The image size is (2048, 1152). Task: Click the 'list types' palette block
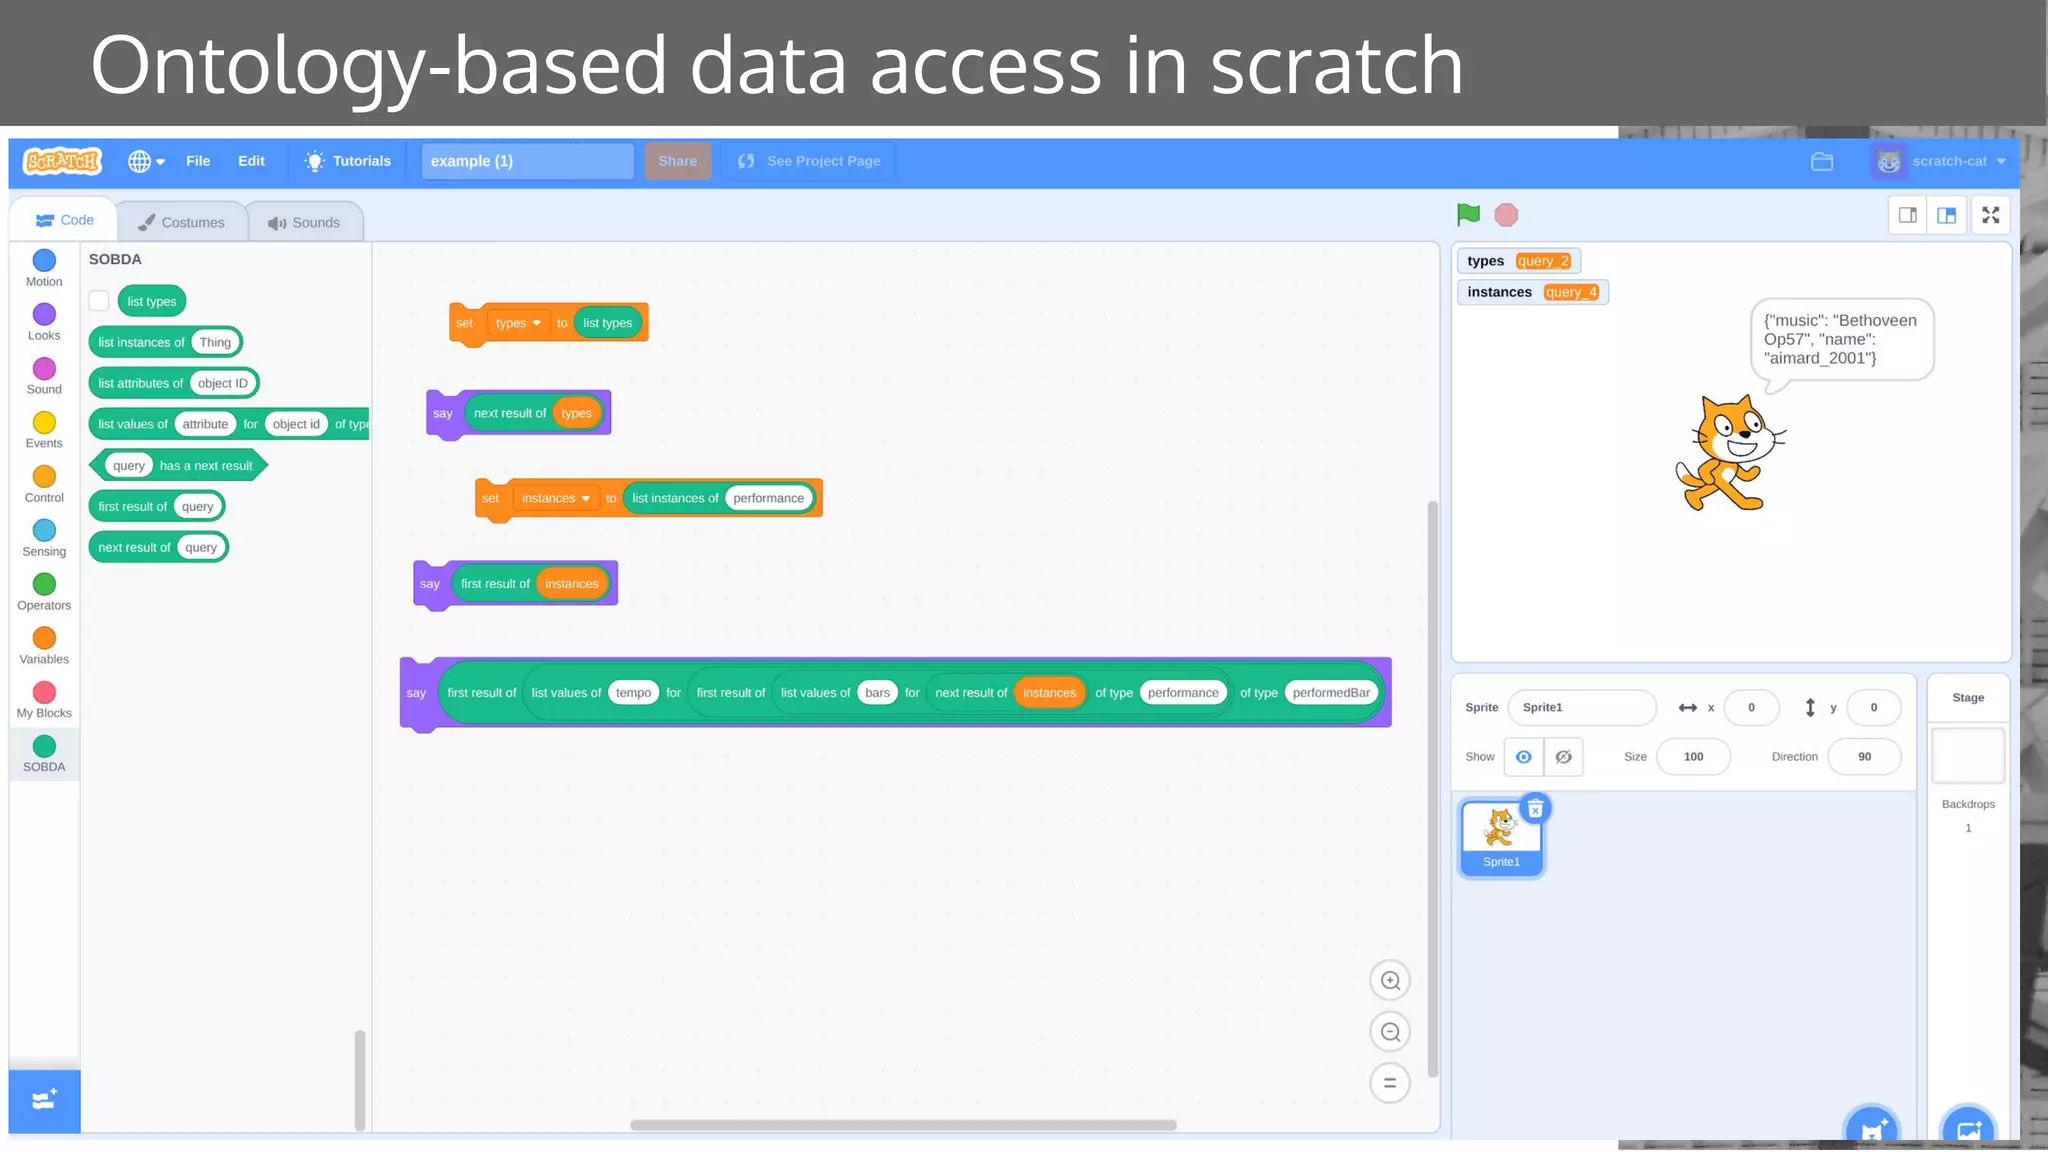pos(152,301)
